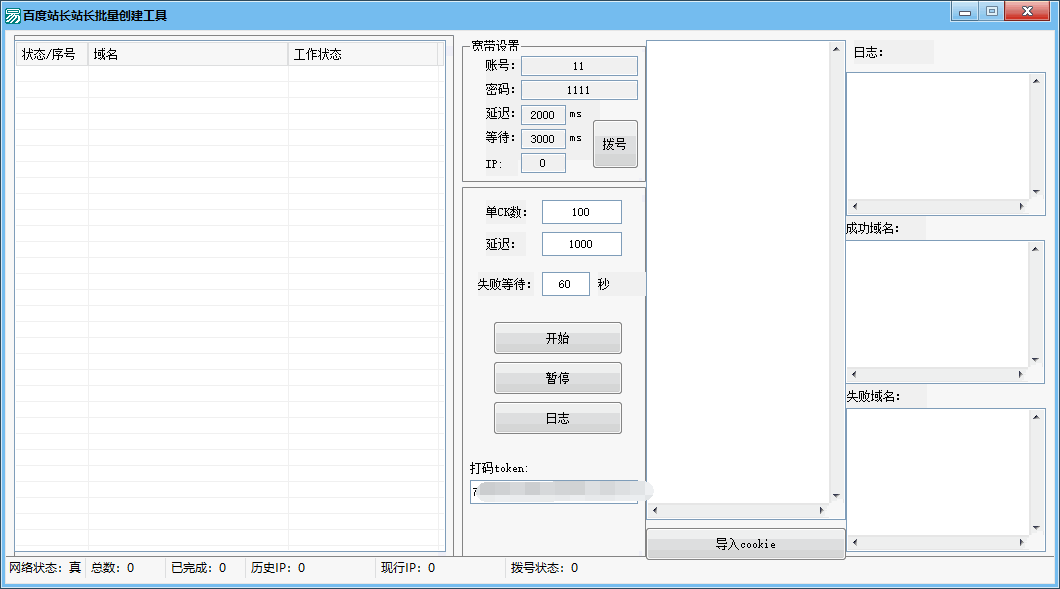Click the 暂停 pause button
Screen dimensions: 1060x589
pyautogui.click(x=558, y=378)
